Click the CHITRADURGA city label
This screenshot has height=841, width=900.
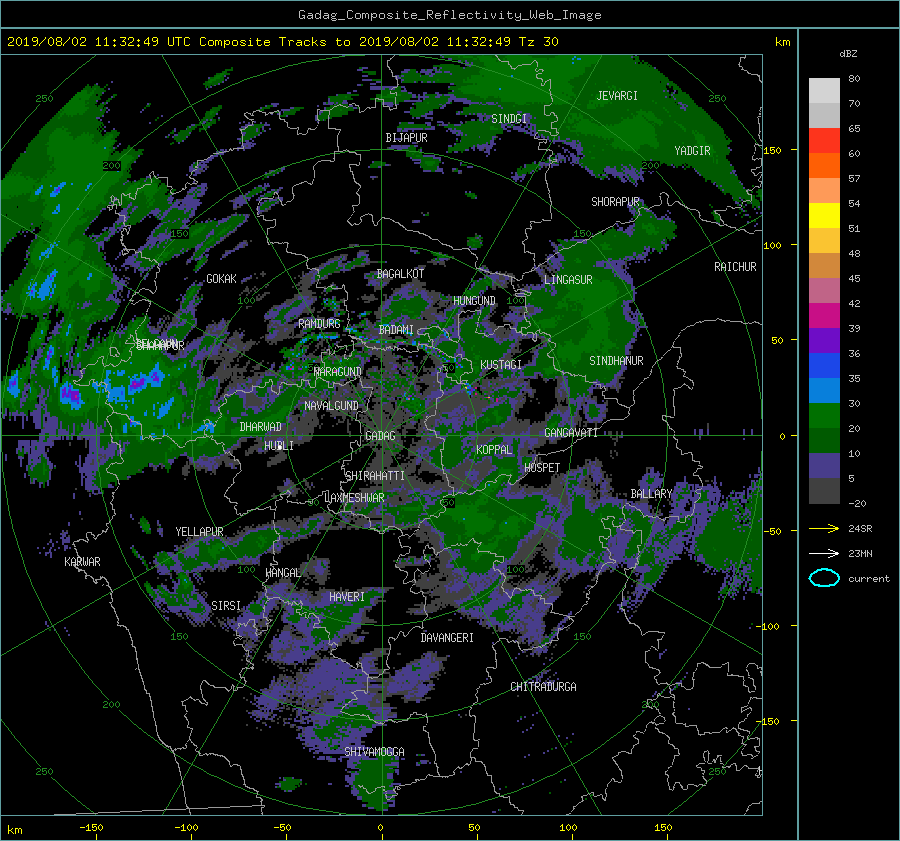543,687
